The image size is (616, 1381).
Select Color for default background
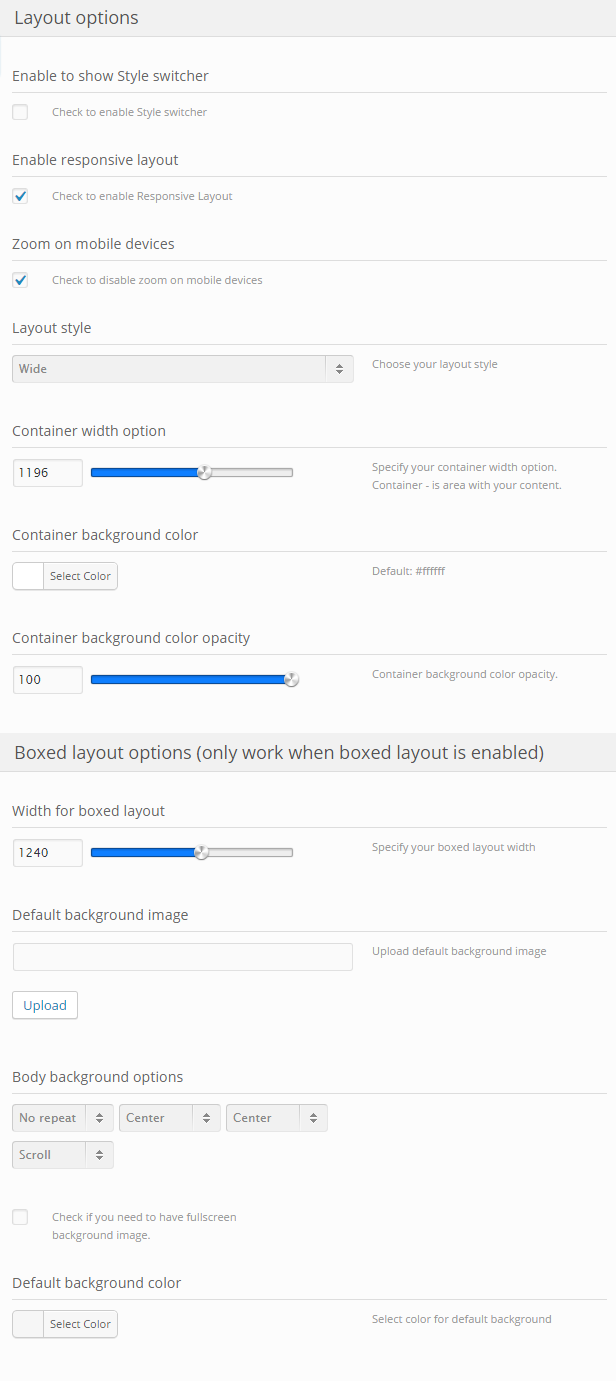pos(80,1324)
